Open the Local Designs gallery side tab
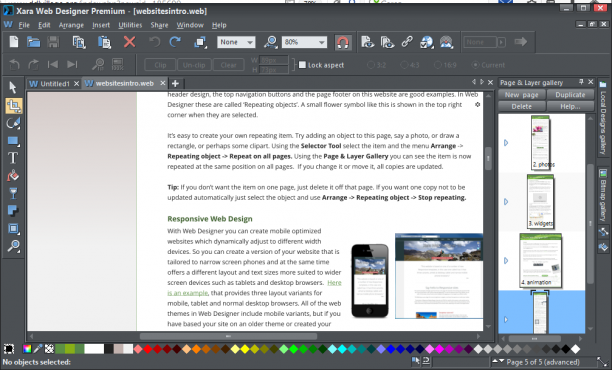This screenshot has width=612, height=370. 603,117
